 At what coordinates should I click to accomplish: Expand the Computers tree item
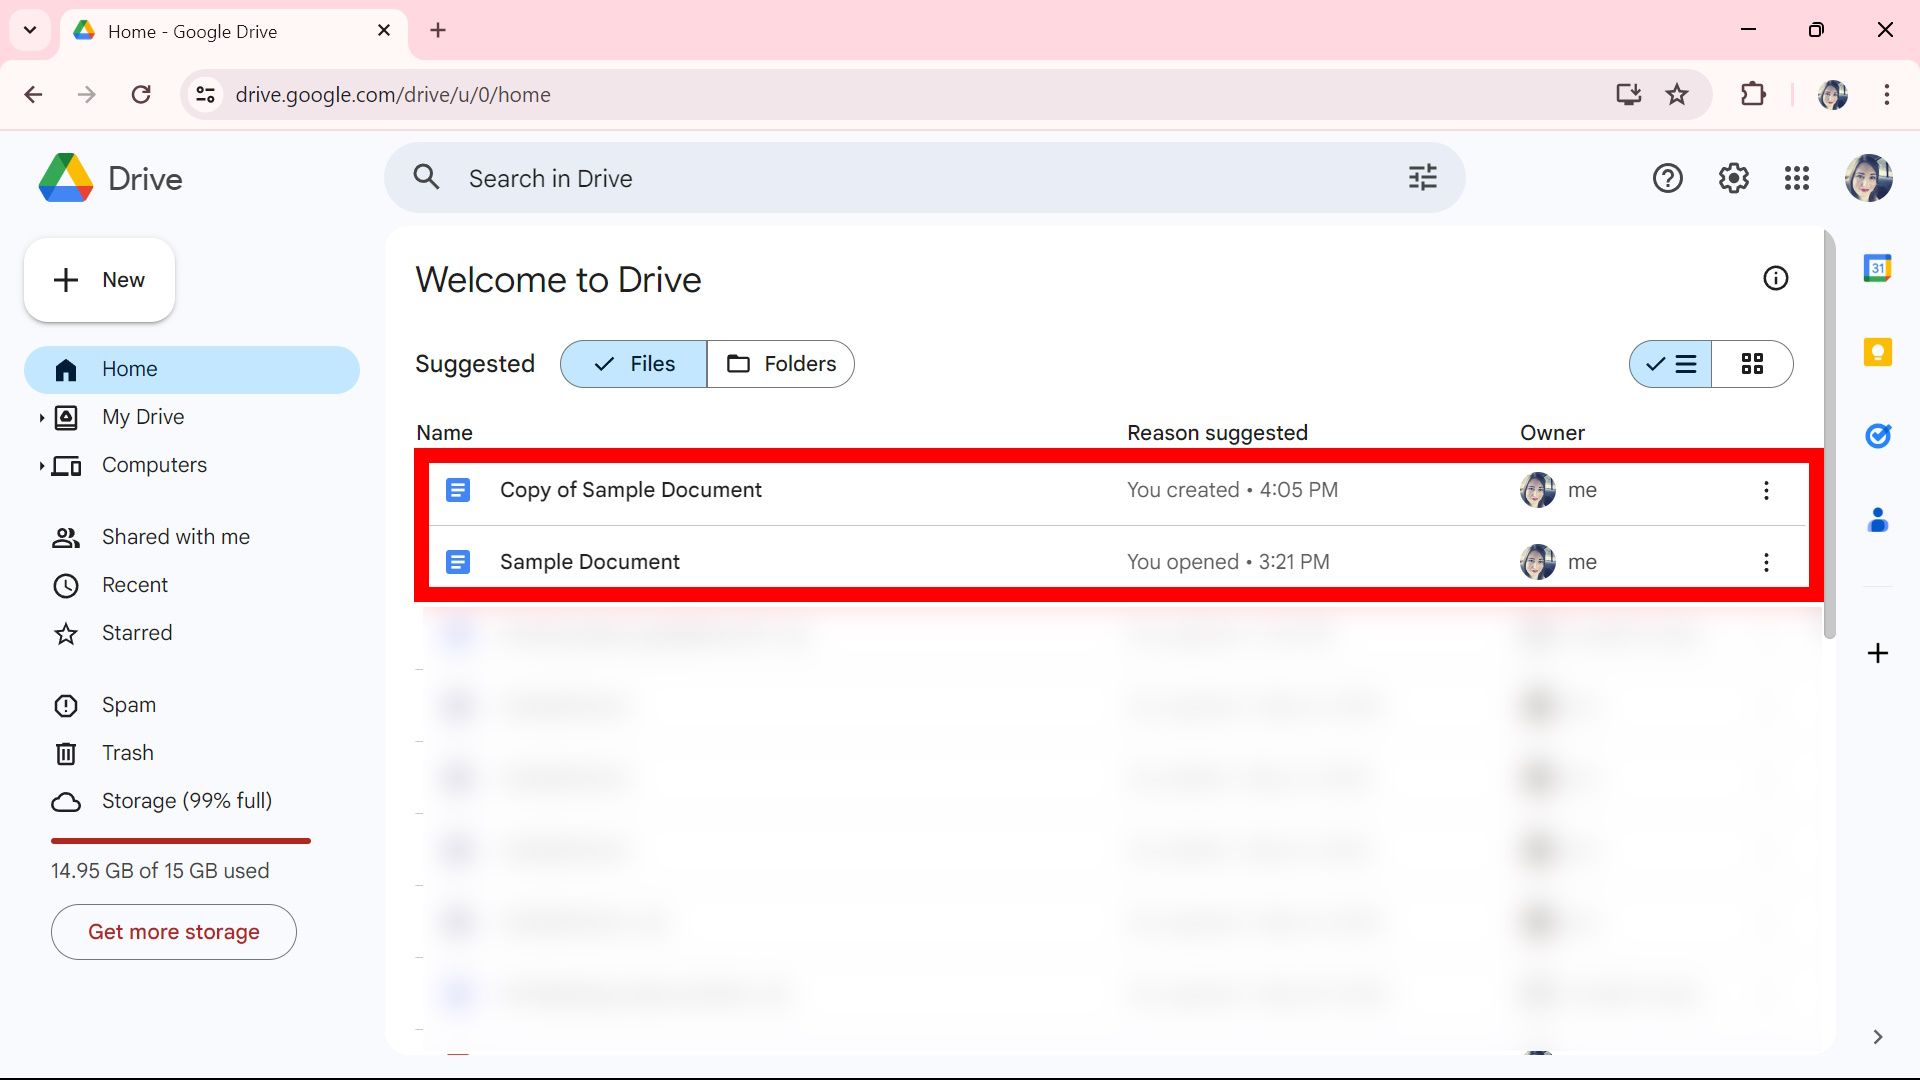[x=40, y=465]
